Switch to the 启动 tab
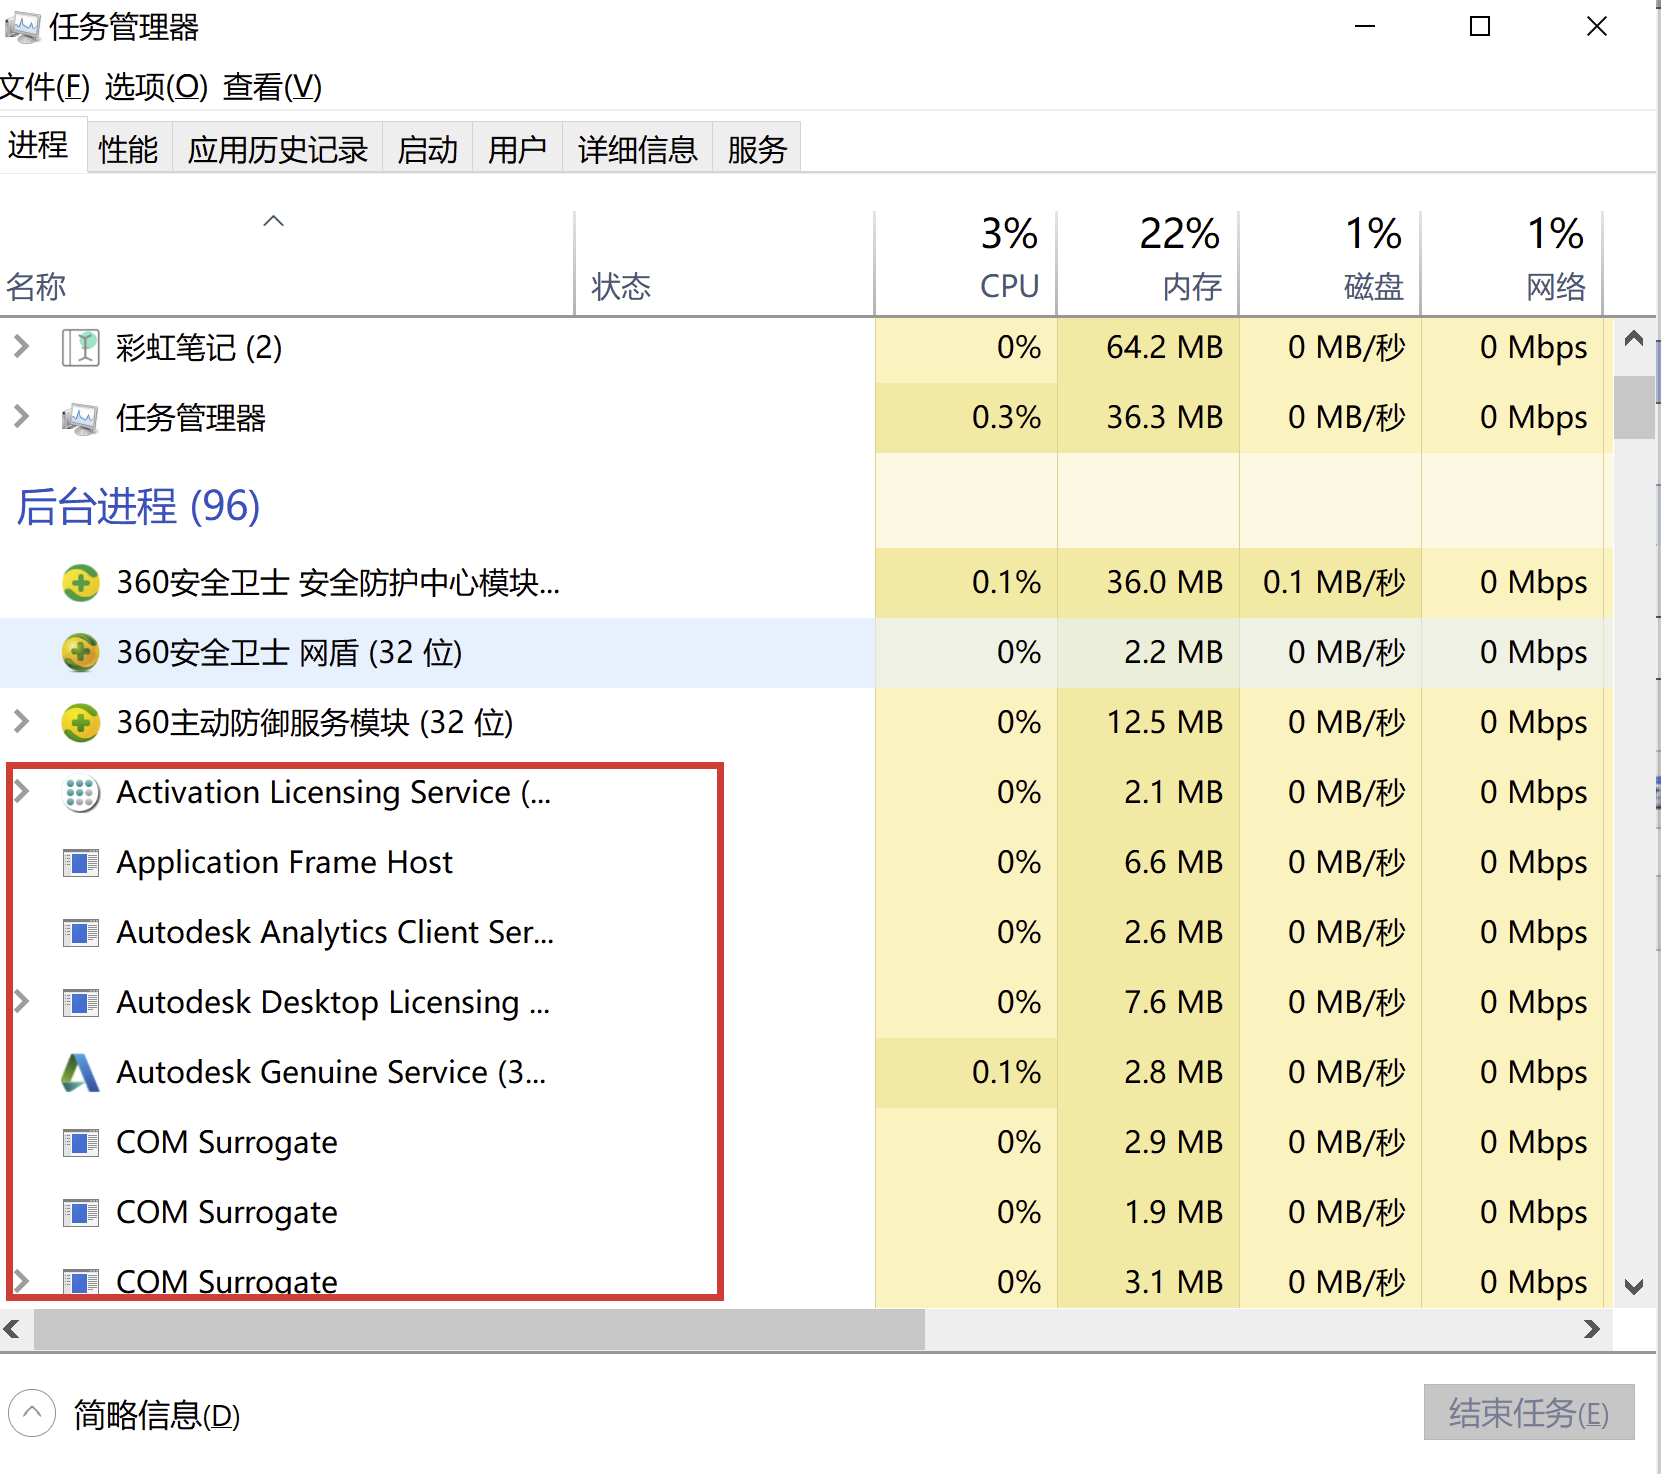This screenshot has height=1474, width=1661. [x=428, y=149]
